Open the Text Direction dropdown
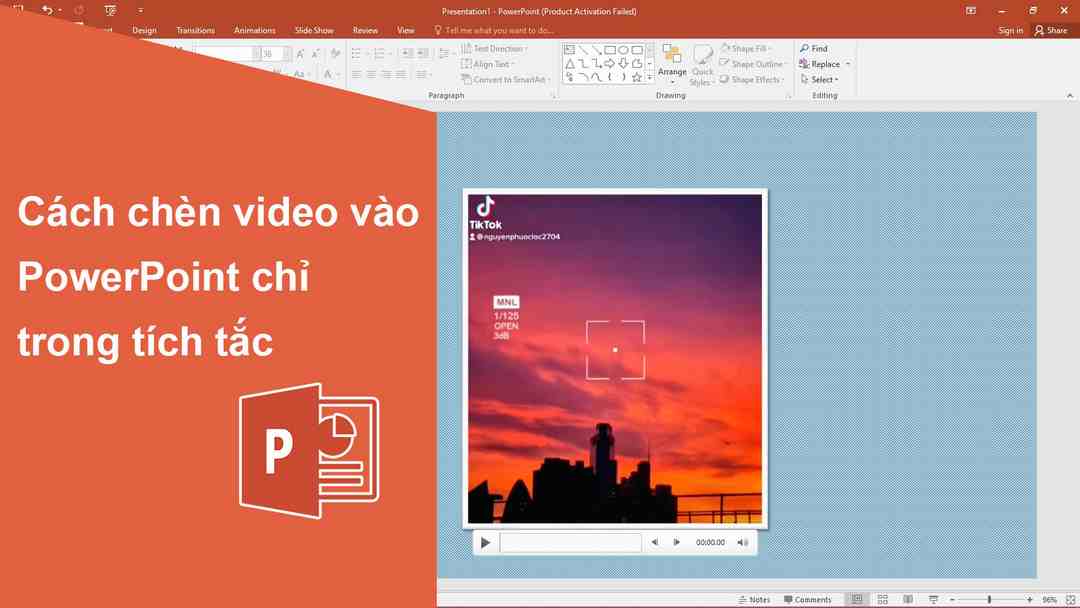The height and width of the screenshot is (608, 1080). [494, 49]
